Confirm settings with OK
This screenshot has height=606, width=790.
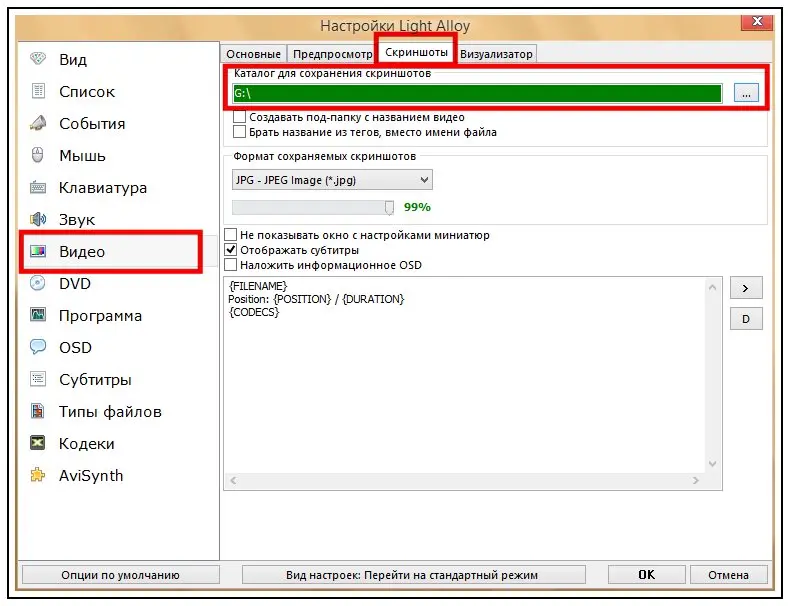(x=646, y=575)
